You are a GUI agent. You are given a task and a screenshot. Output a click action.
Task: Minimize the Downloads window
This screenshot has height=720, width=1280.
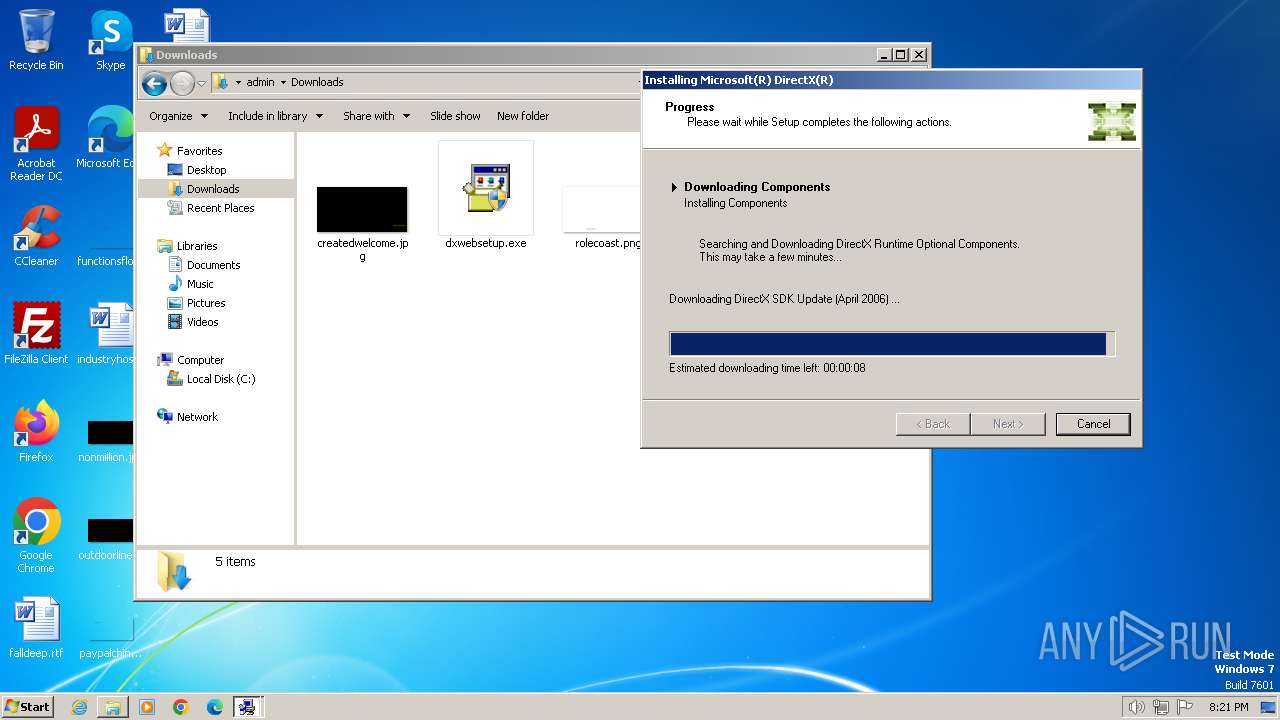tap(883, 55)
